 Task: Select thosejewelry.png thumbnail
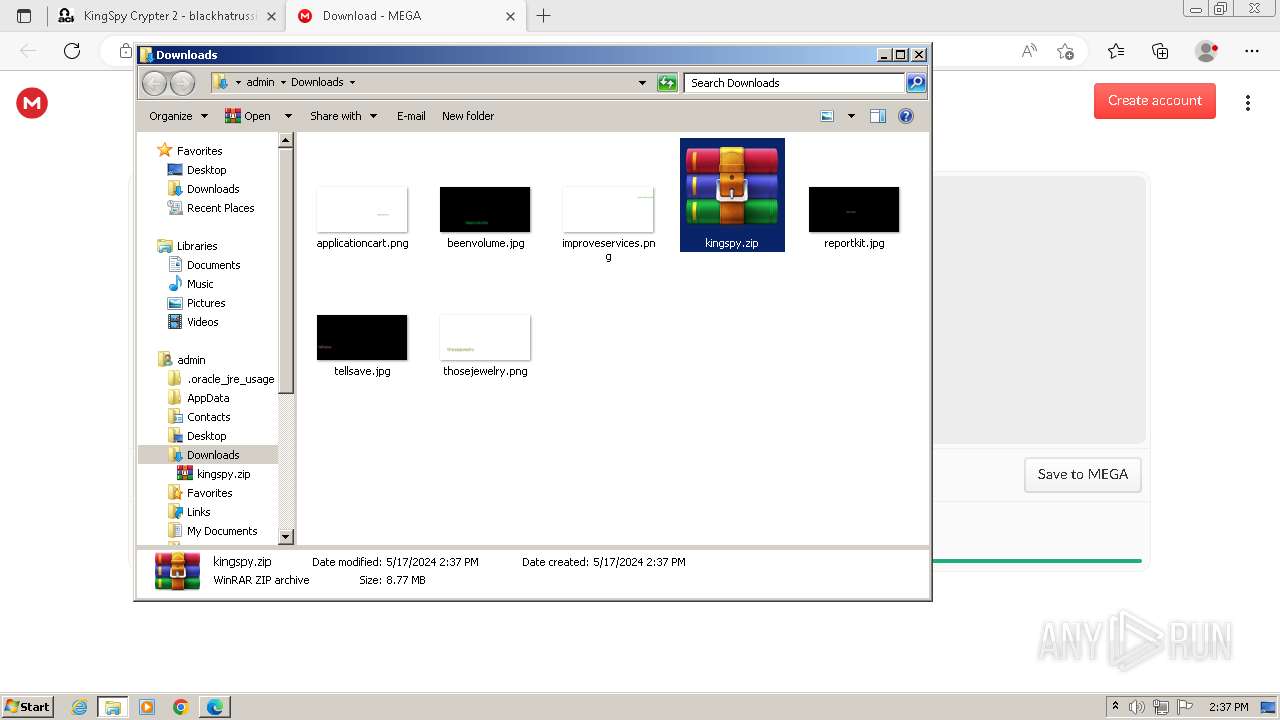click(x=485, y=337)
